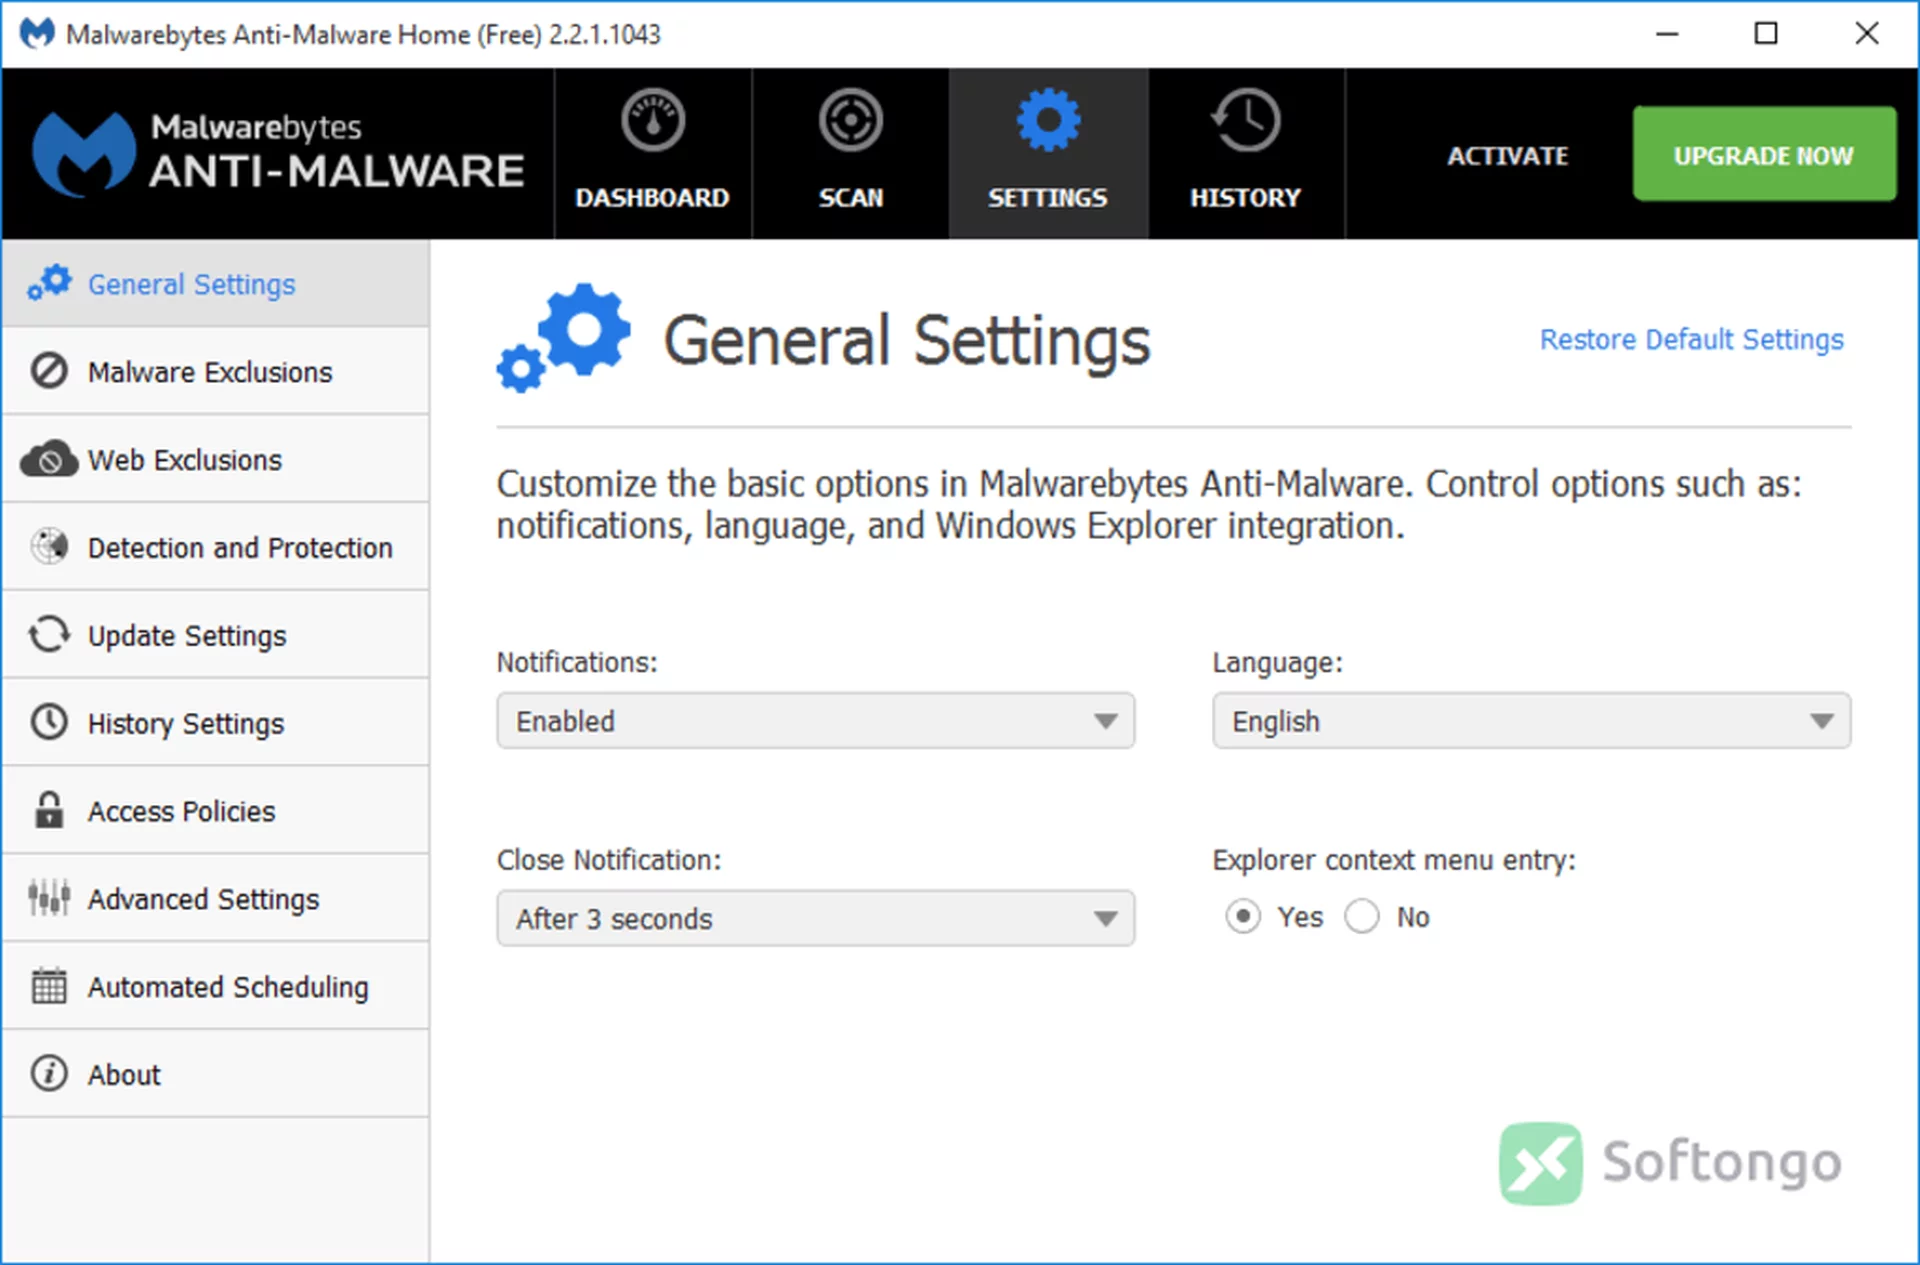
Task: Switch to the DASHBOARD tab label
Action: (652, 198)
